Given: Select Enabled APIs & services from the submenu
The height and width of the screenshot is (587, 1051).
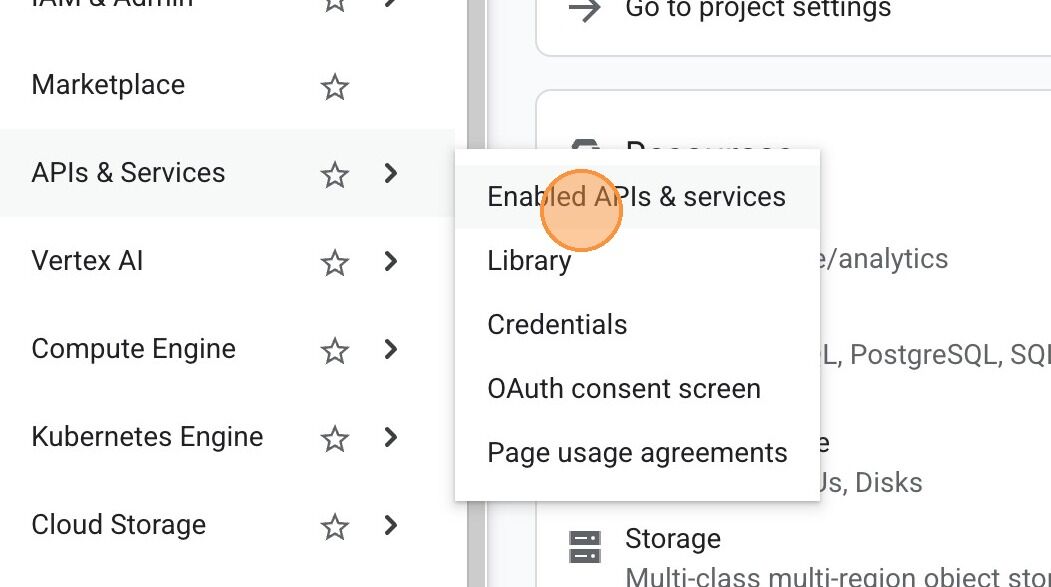Looking at the screenshot, I should click(636, 197).
